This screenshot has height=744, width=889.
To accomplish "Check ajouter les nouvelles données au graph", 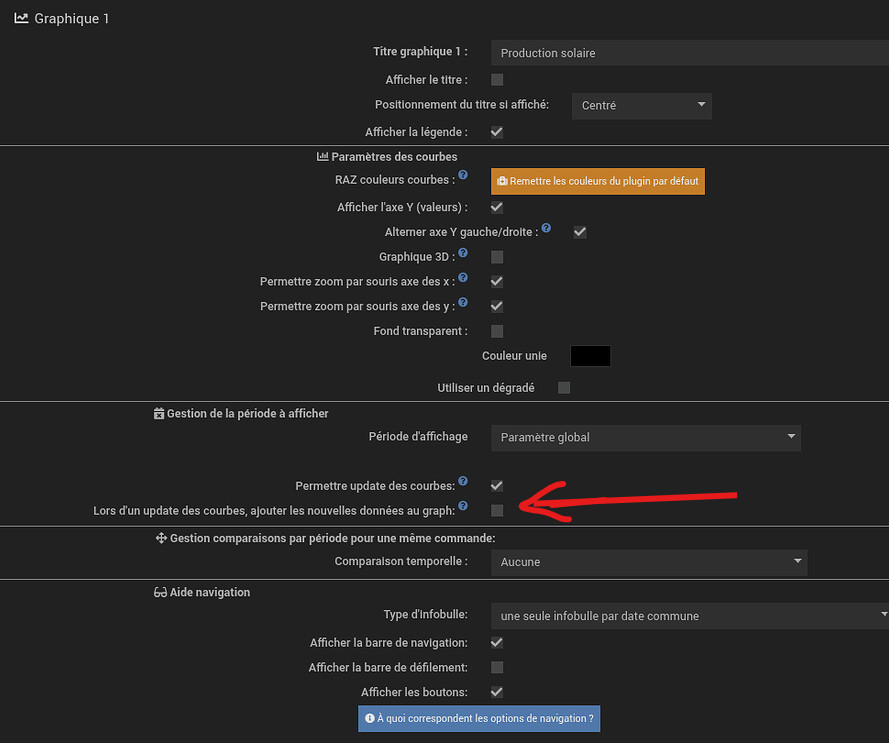I will (497, 510).
